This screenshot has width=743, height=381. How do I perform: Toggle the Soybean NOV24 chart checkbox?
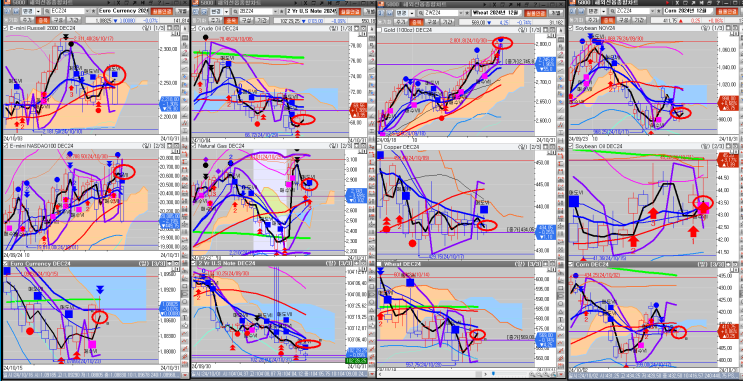coord(571,28)
